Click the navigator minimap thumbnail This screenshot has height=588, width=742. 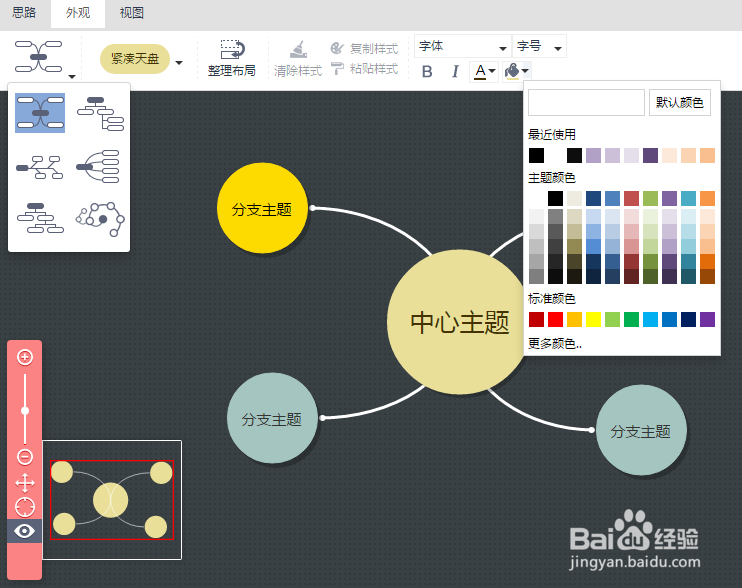coord(112,500)
